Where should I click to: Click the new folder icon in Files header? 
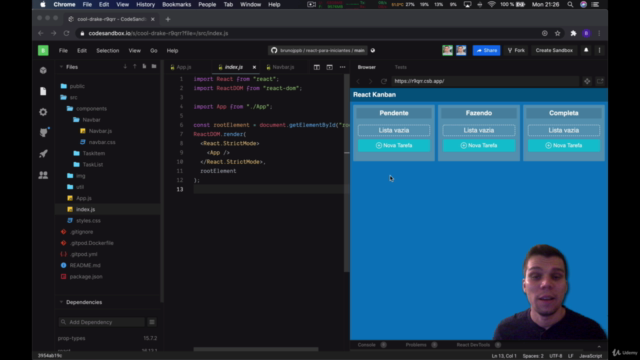point(154,67)
